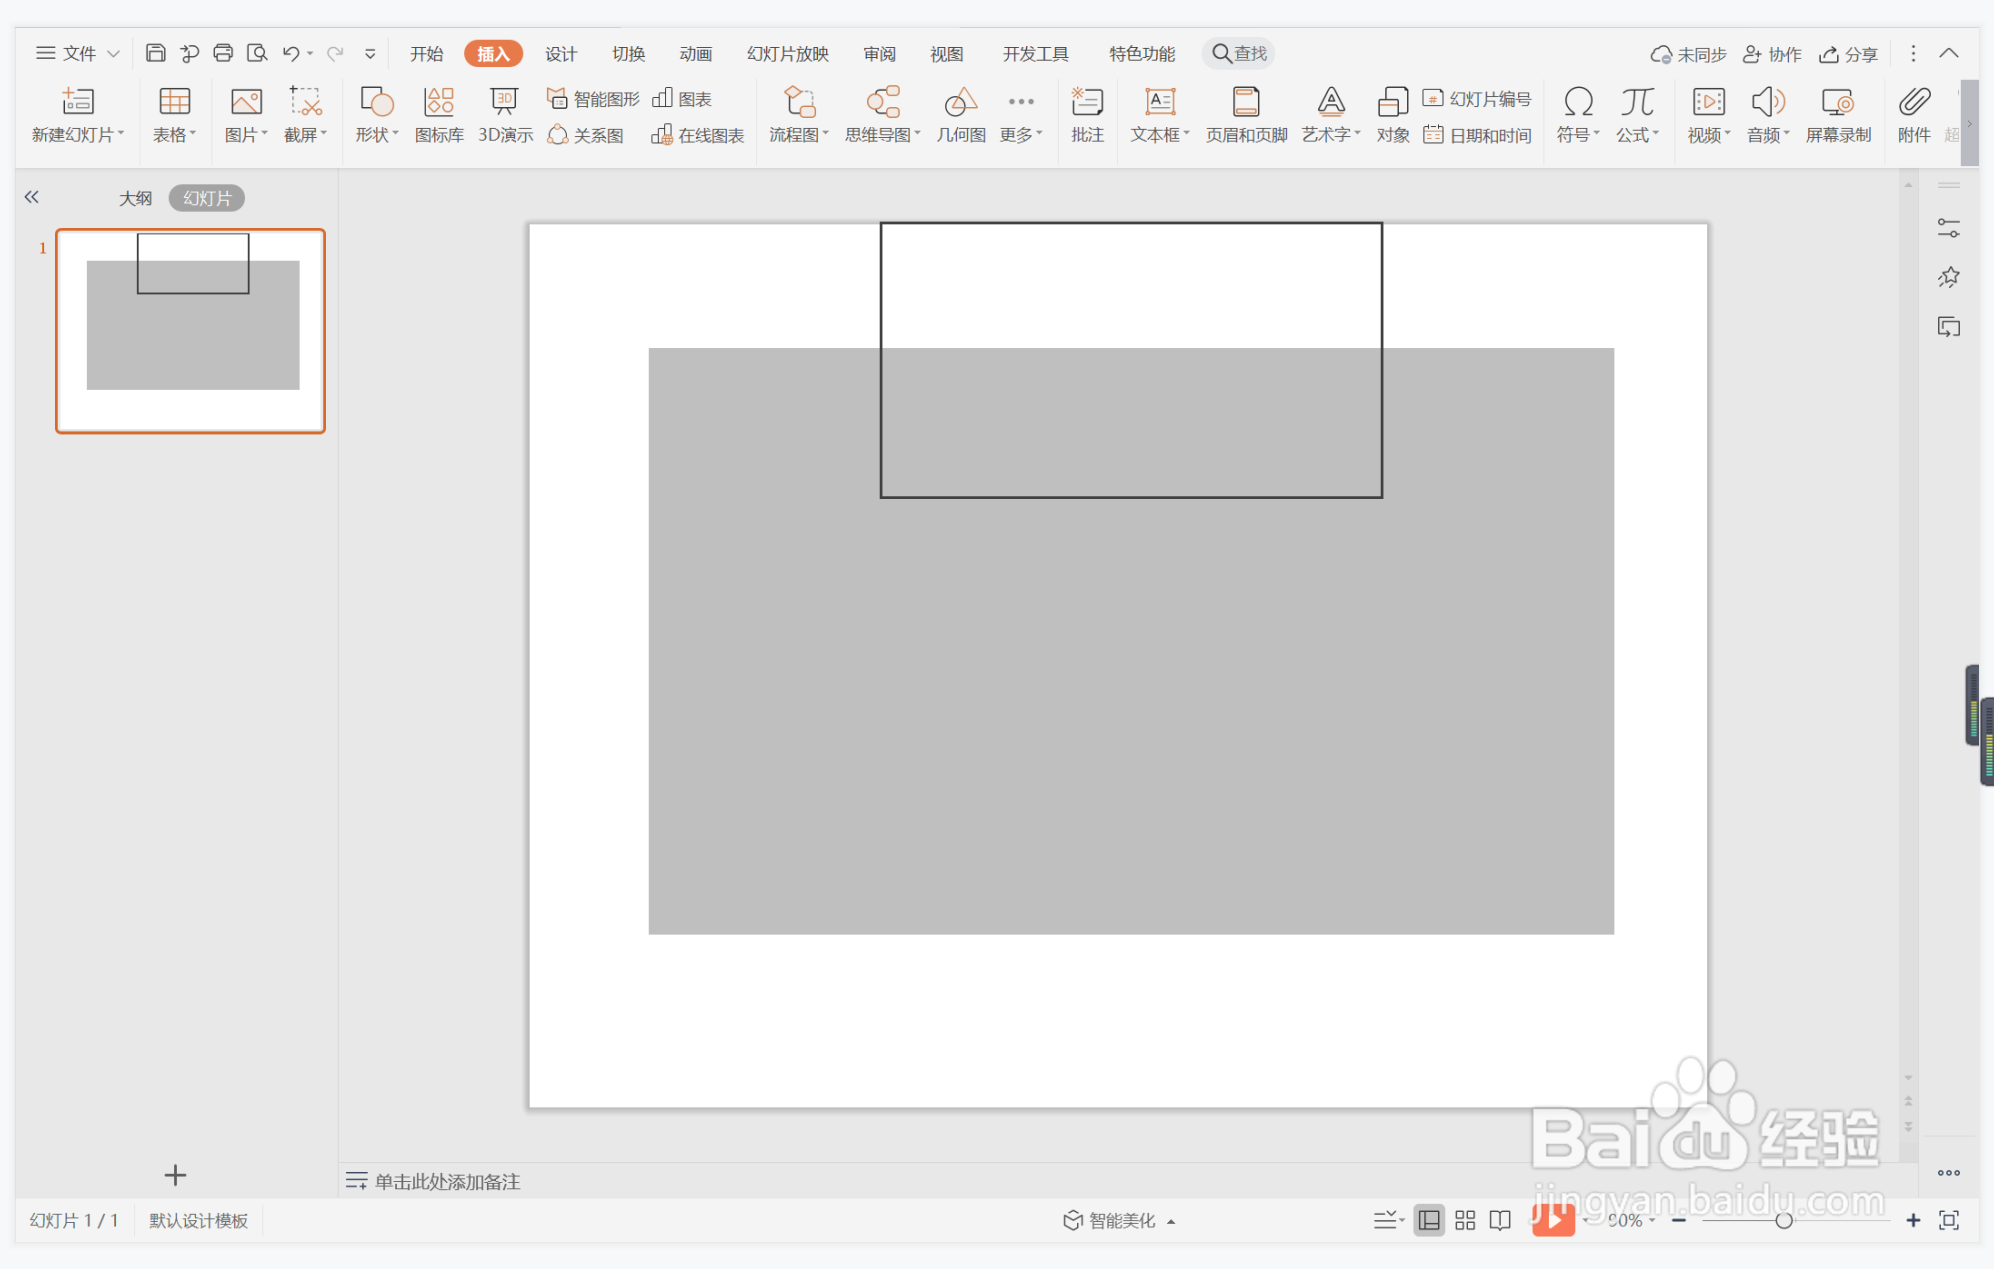The image size is (1994, 1269).
Task: Switch to slide sorter grid view
Action: (x=1465, y=1220)
